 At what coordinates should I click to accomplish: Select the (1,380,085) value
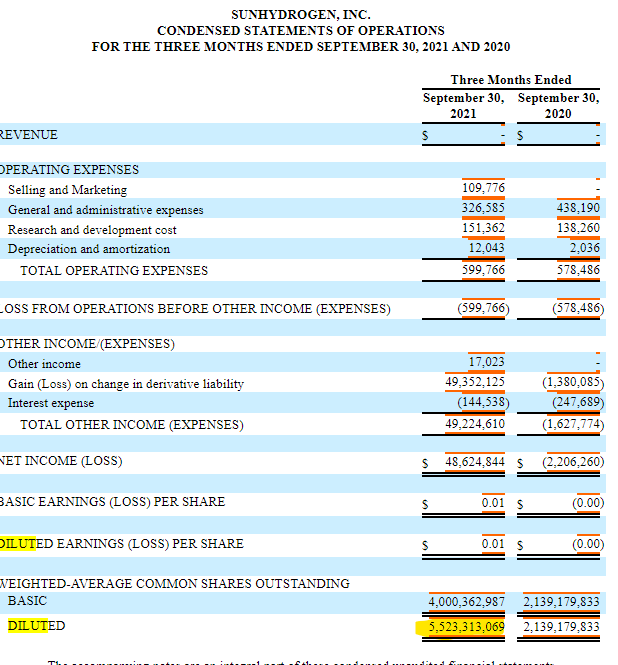573,382
